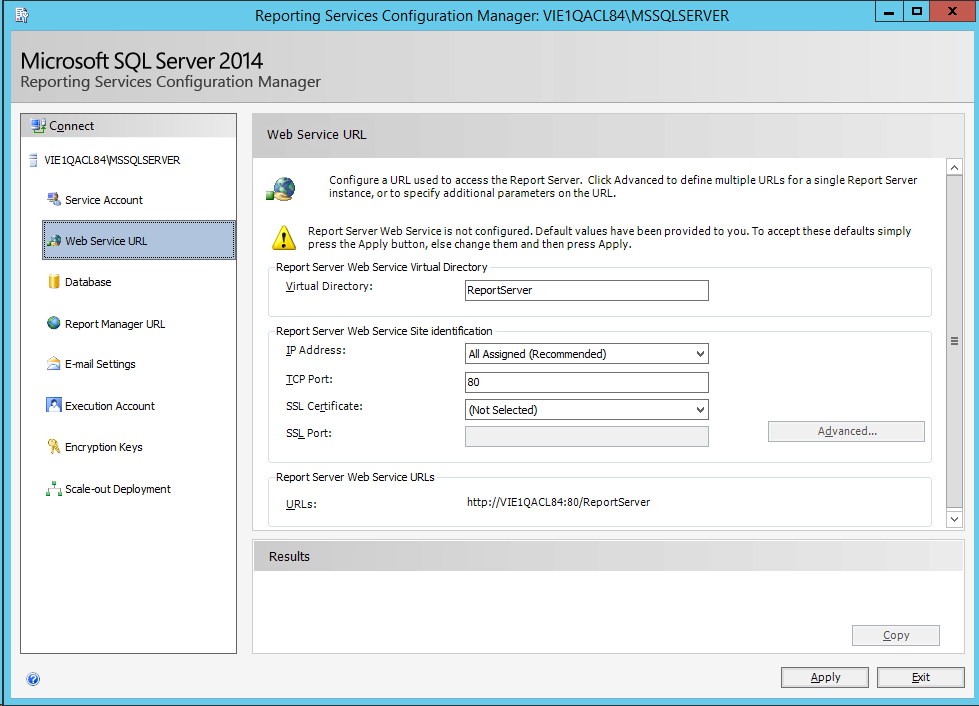Open the Database section icon
The image size is (979, 706).
[x=54, y=282]
